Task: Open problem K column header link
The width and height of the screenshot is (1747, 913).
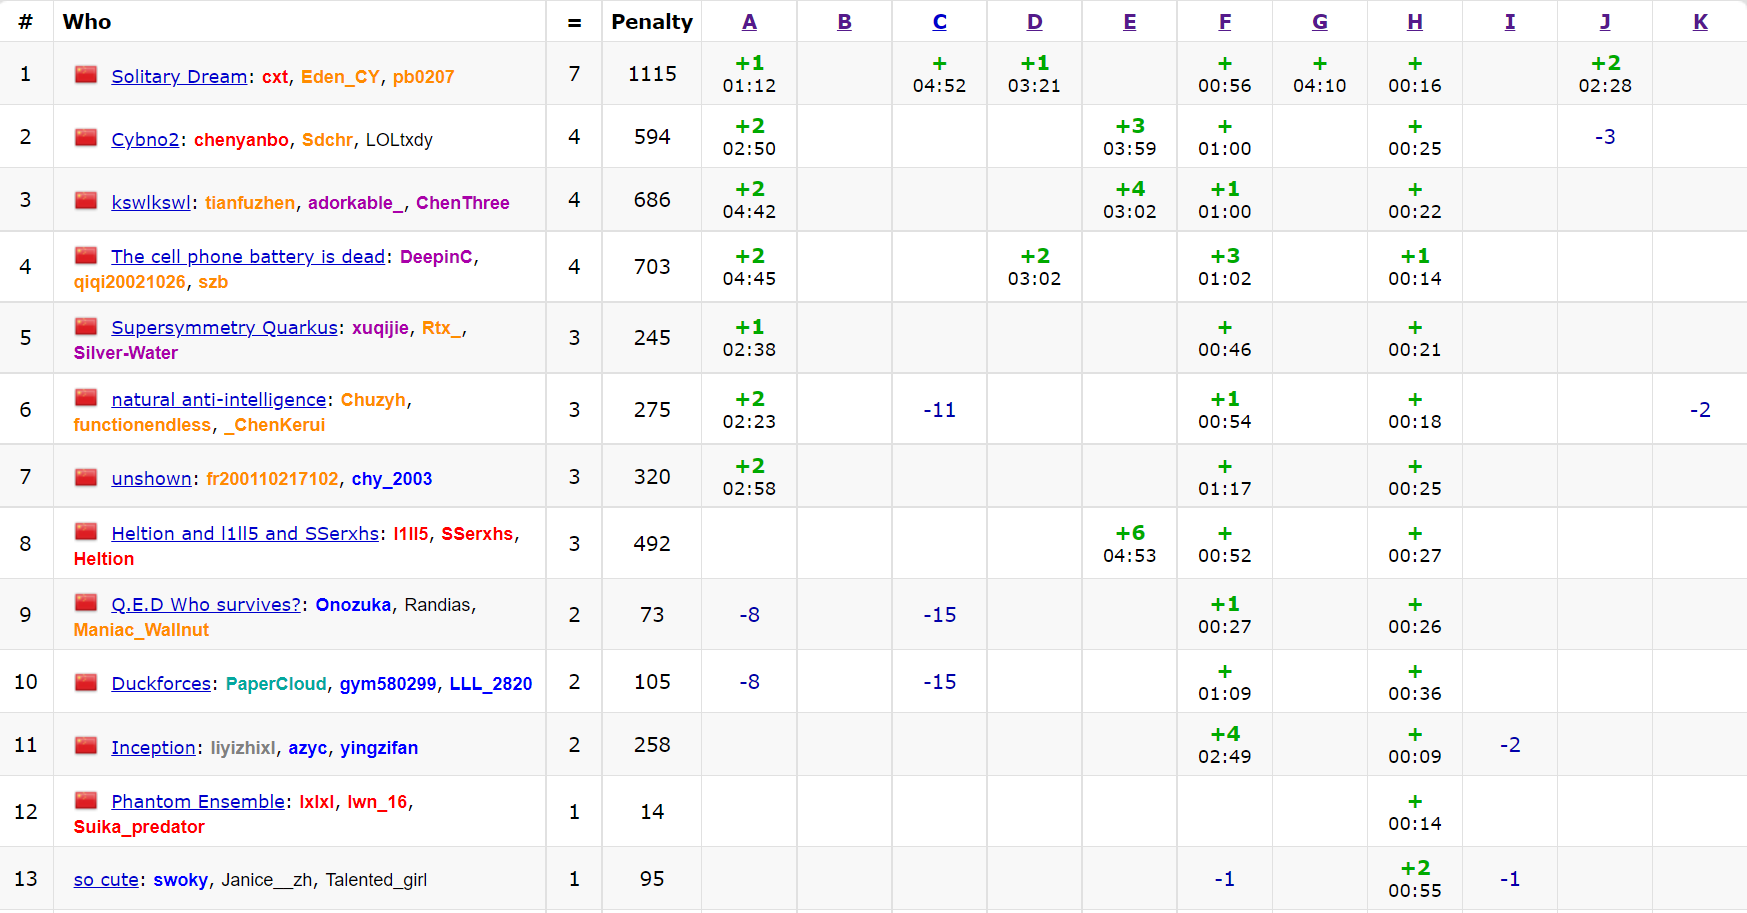Action: (x=1700, y=22)
